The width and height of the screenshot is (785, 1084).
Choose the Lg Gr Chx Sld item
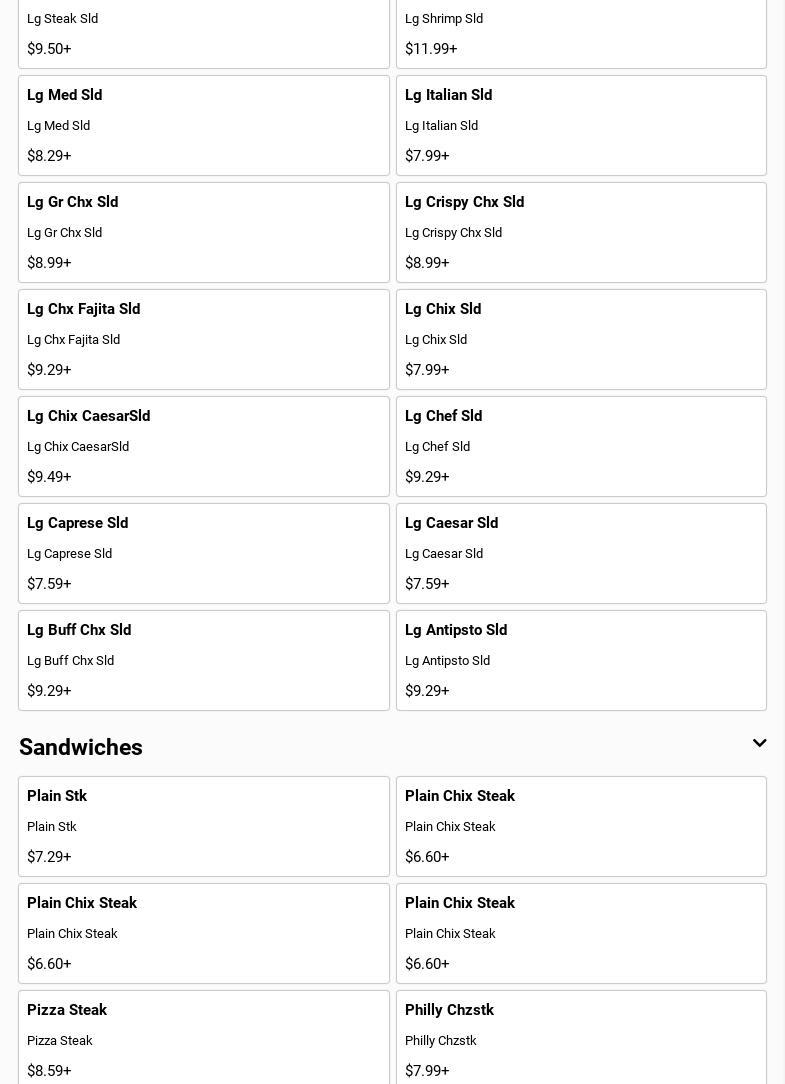click(203, 232)
